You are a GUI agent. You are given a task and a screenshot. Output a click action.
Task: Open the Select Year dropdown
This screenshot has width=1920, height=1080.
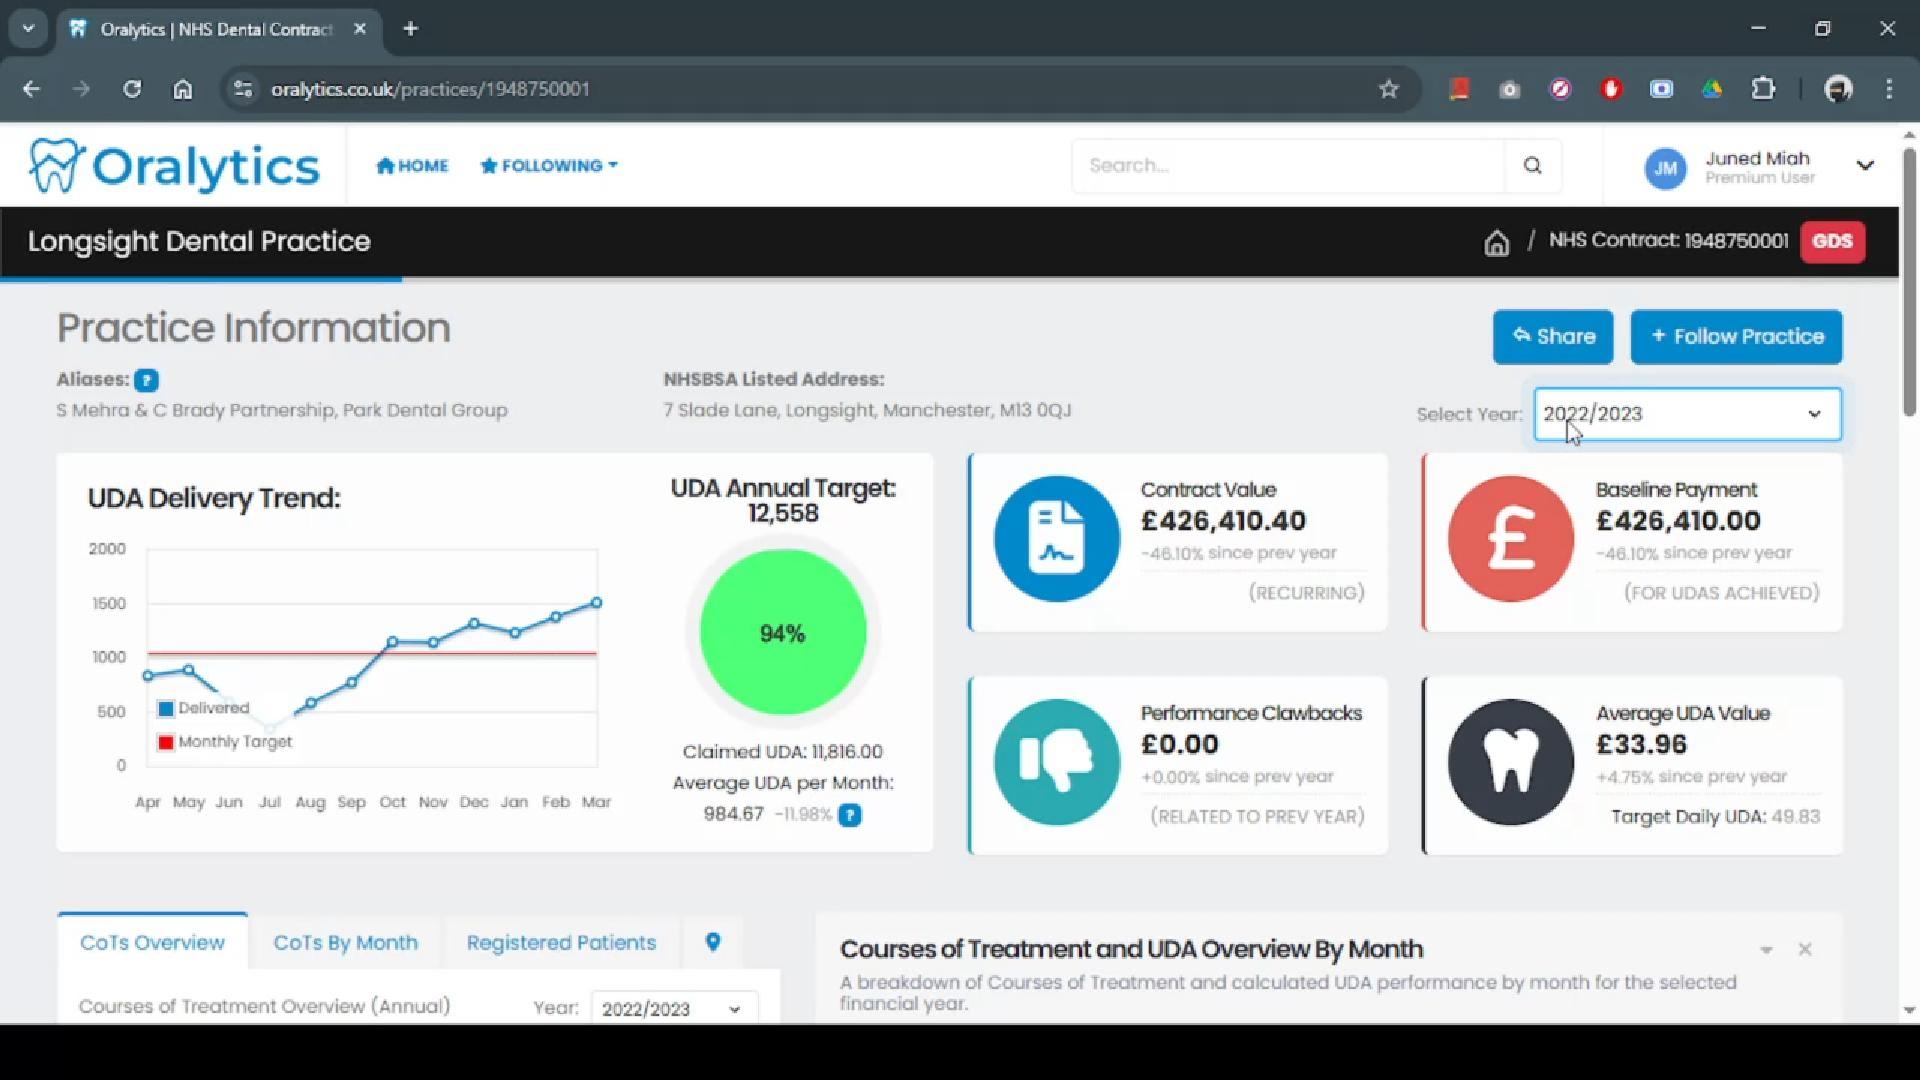[x=1686, y=413]
